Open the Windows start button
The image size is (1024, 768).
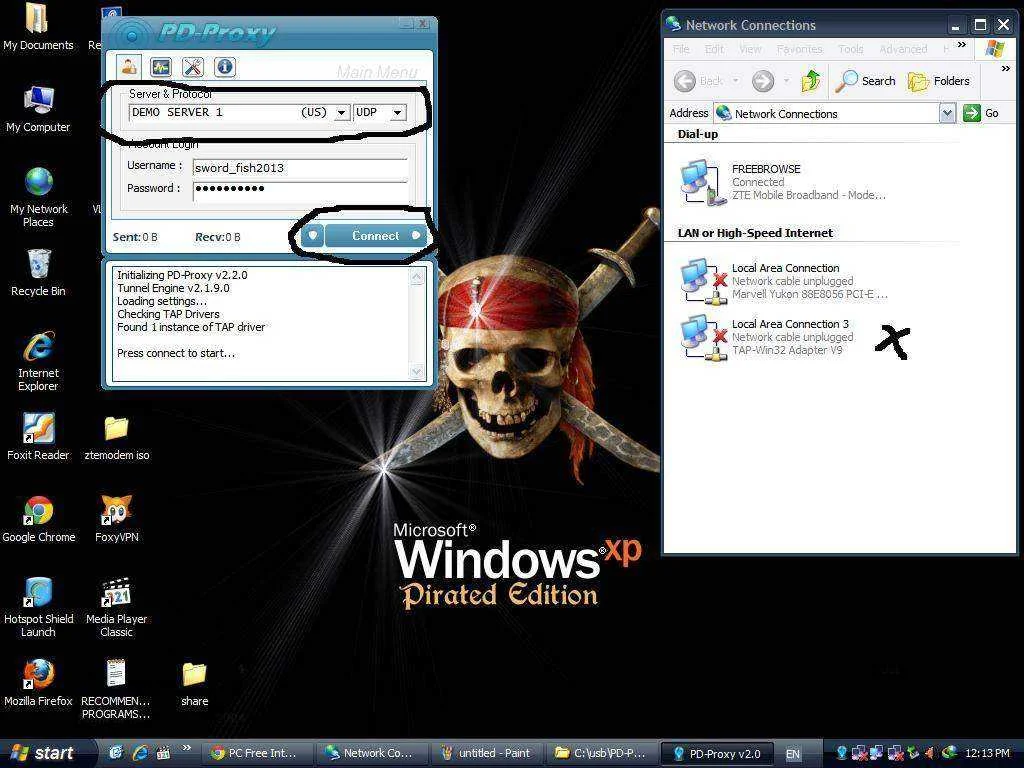[x=46, y=753]
